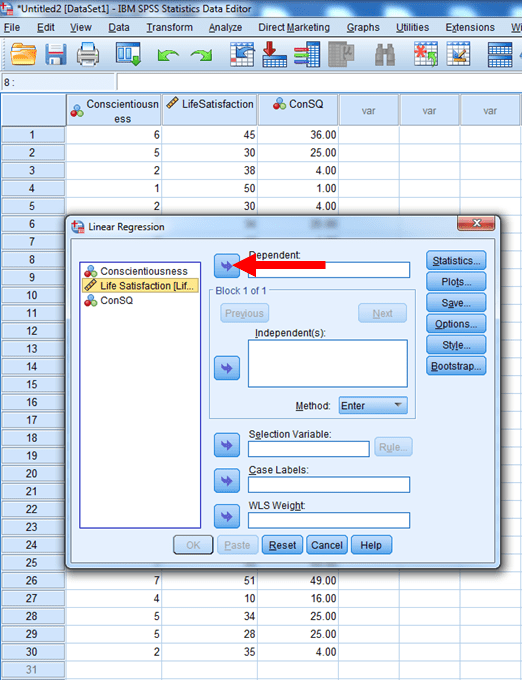Open the Method dropdown
522x680 pixels.
point(373,405)
